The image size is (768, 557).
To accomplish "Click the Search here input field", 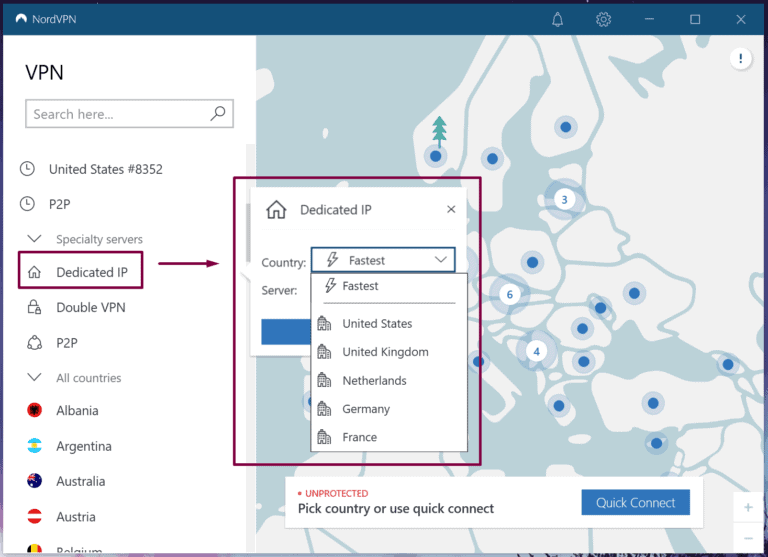I will (x=115, y=114).
